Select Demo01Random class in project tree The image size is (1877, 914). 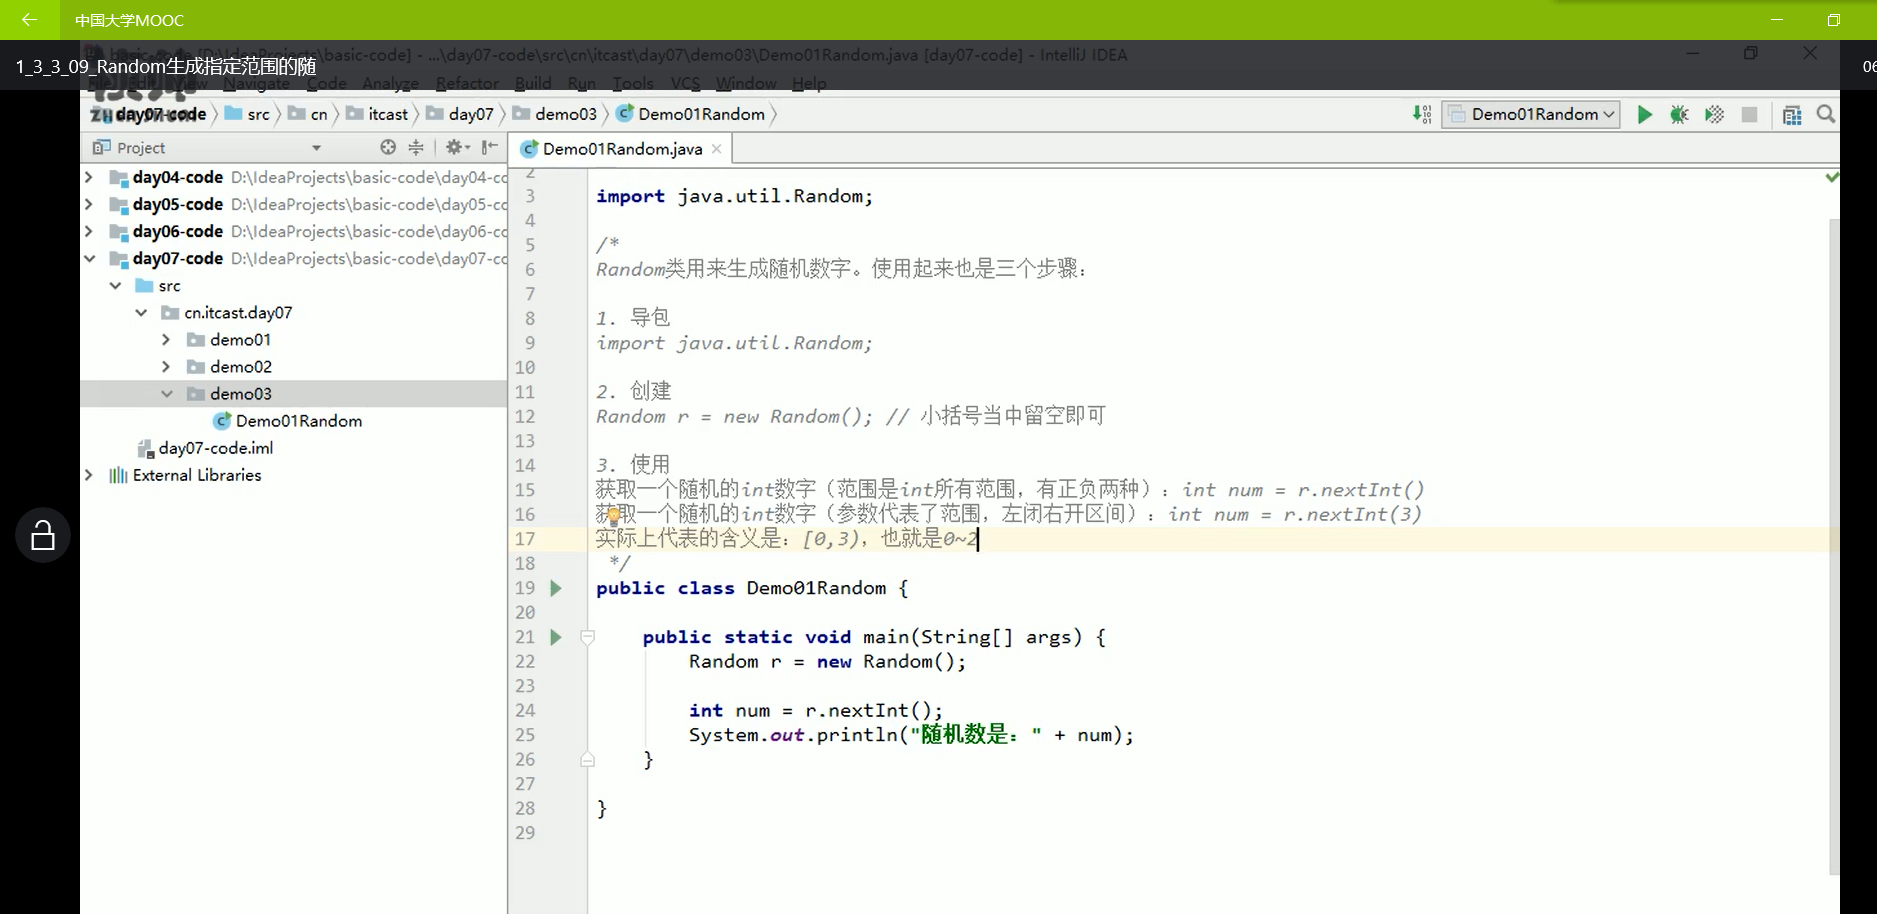tap(298, 421)
